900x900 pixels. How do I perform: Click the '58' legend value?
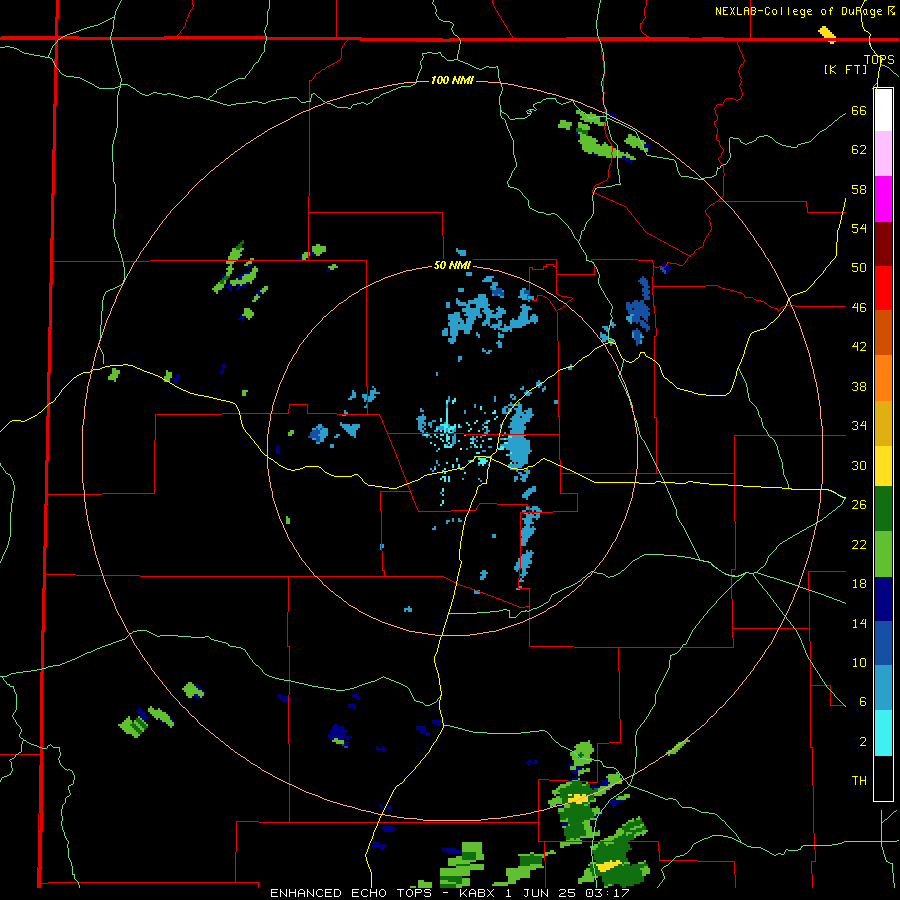click(859, 189)
